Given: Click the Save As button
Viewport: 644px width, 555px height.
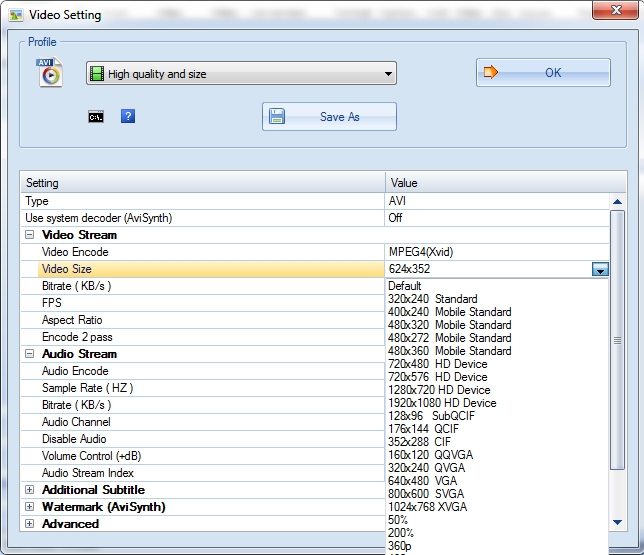Looking at the screenshot, I should pyautogui.click(x=329, y=117).
